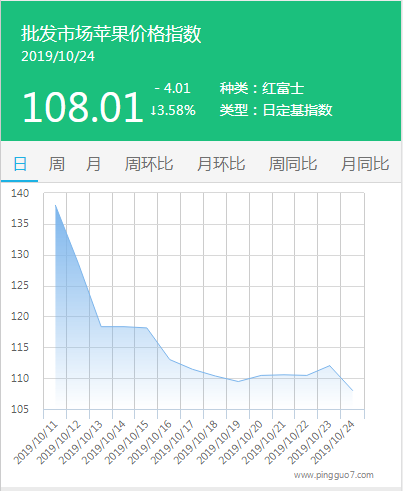Viewport: 403px width, 491px height.
Task: Click the label 种类：红富士
Action: [x=262, y=88]
